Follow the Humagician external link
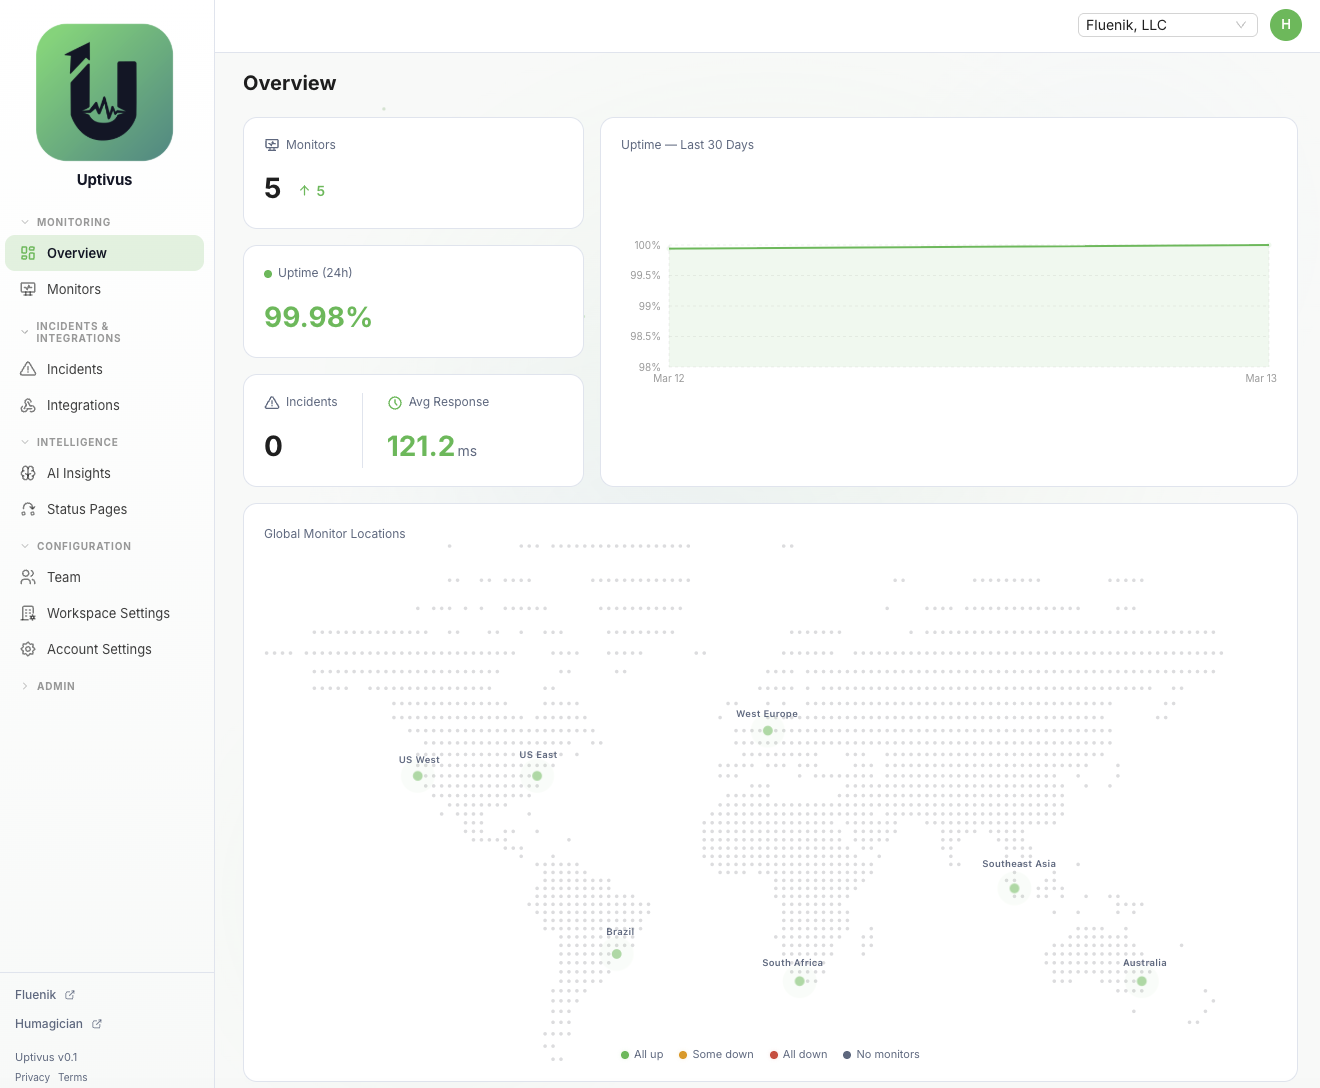 49,1023
